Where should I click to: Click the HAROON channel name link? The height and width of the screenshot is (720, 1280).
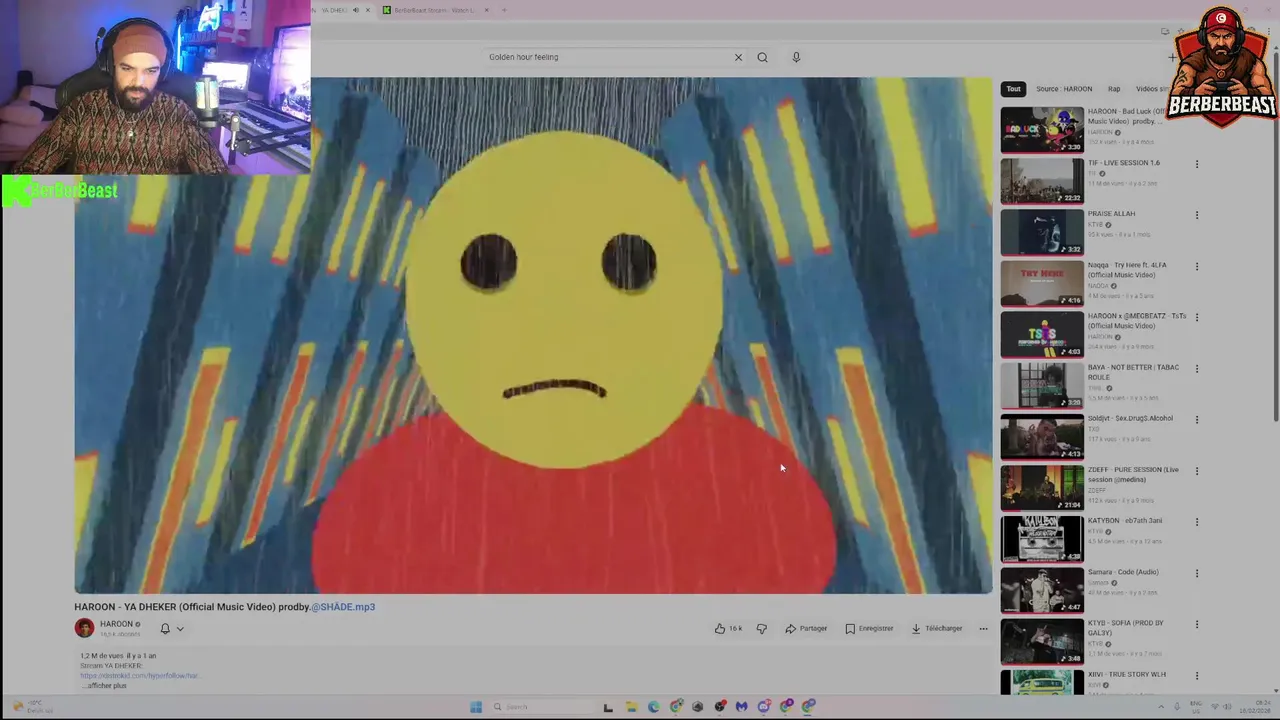(x=116, y=624)
